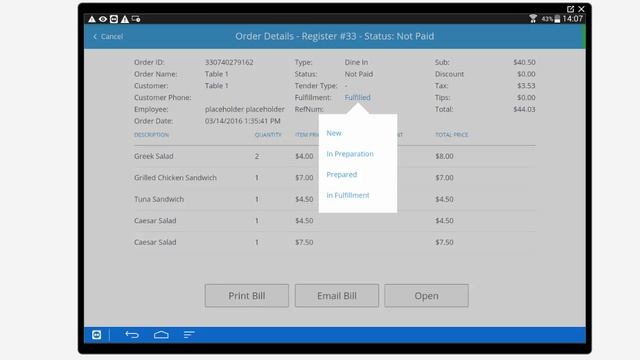Select the Grilled Chicken Sandwich row

[x=335, y=178]
